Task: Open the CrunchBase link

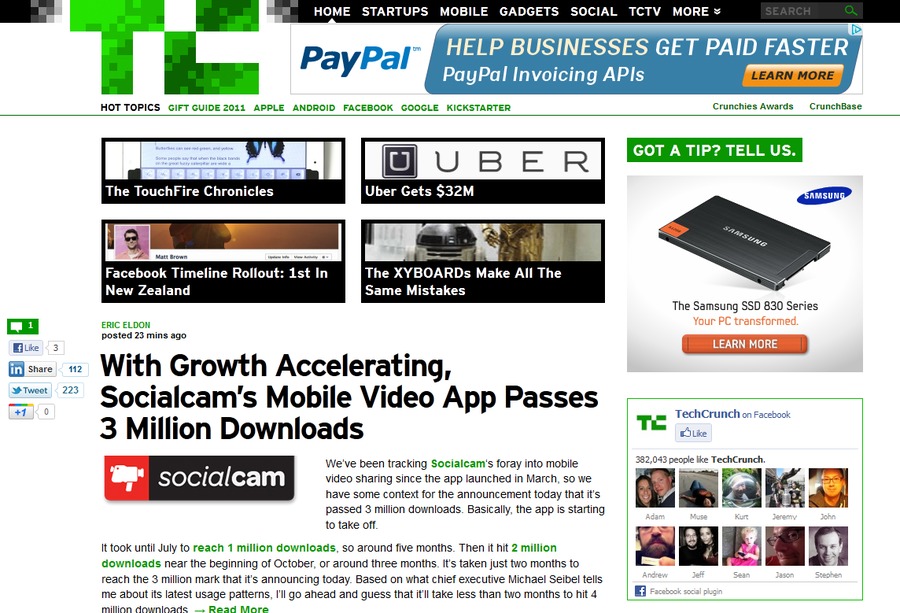Action: pos(835,106)
